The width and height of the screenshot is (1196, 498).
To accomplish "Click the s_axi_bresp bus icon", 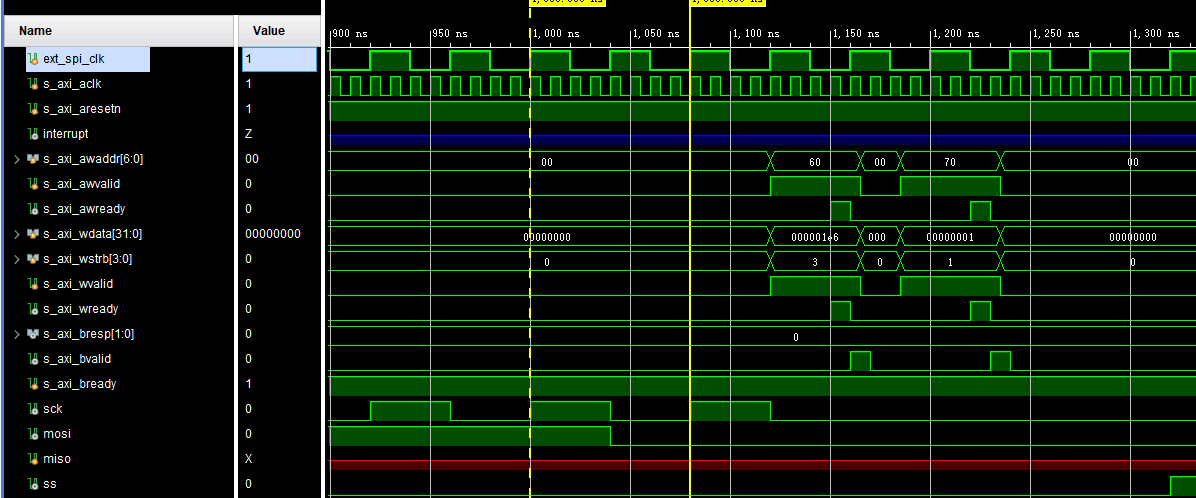I will (33, 334).
